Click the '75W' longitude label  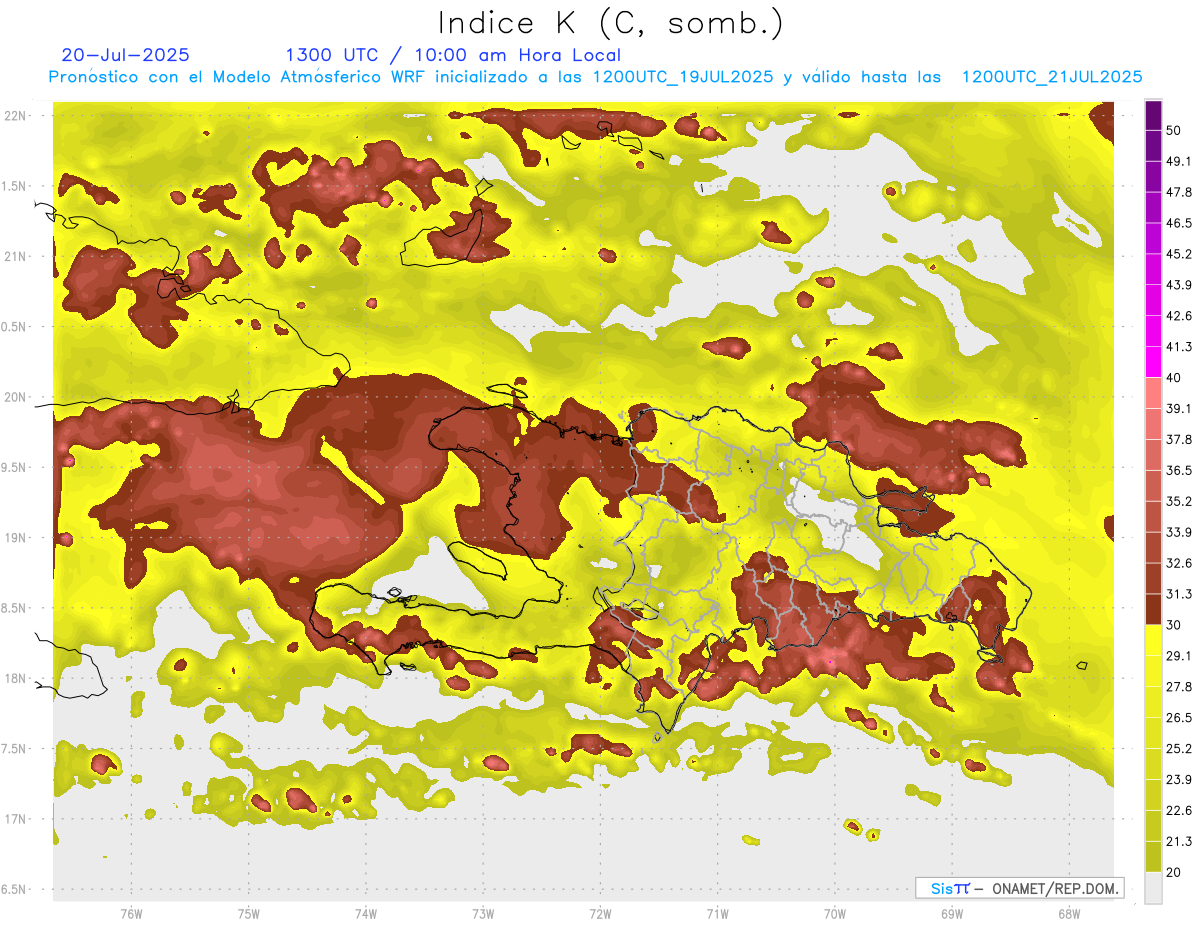(248, 914)
